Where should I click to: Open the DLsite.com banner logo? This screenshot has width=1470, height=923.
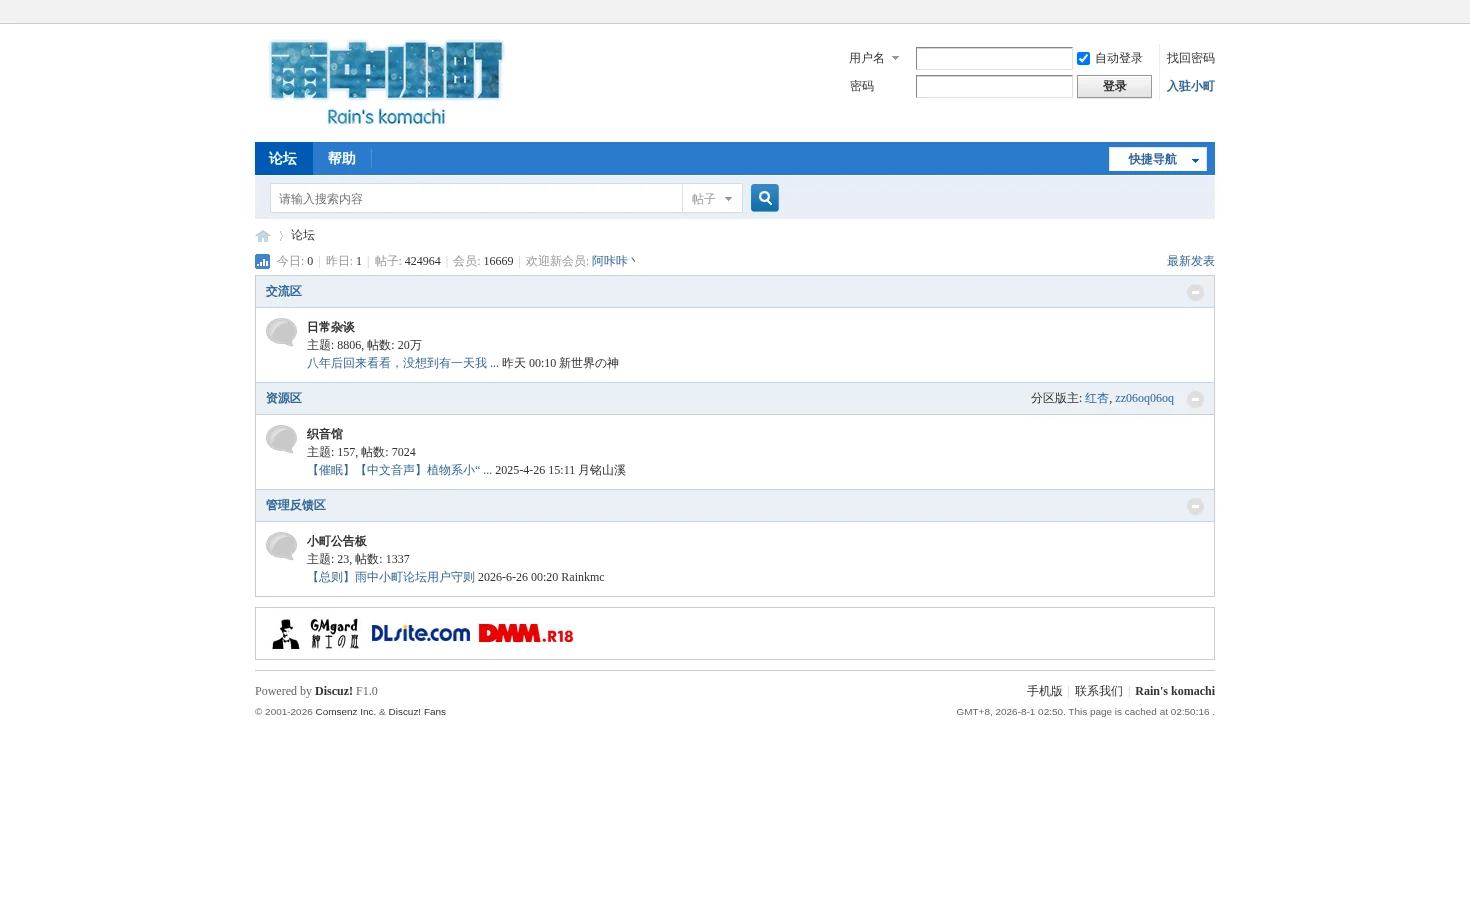click(x=420, y=633)
